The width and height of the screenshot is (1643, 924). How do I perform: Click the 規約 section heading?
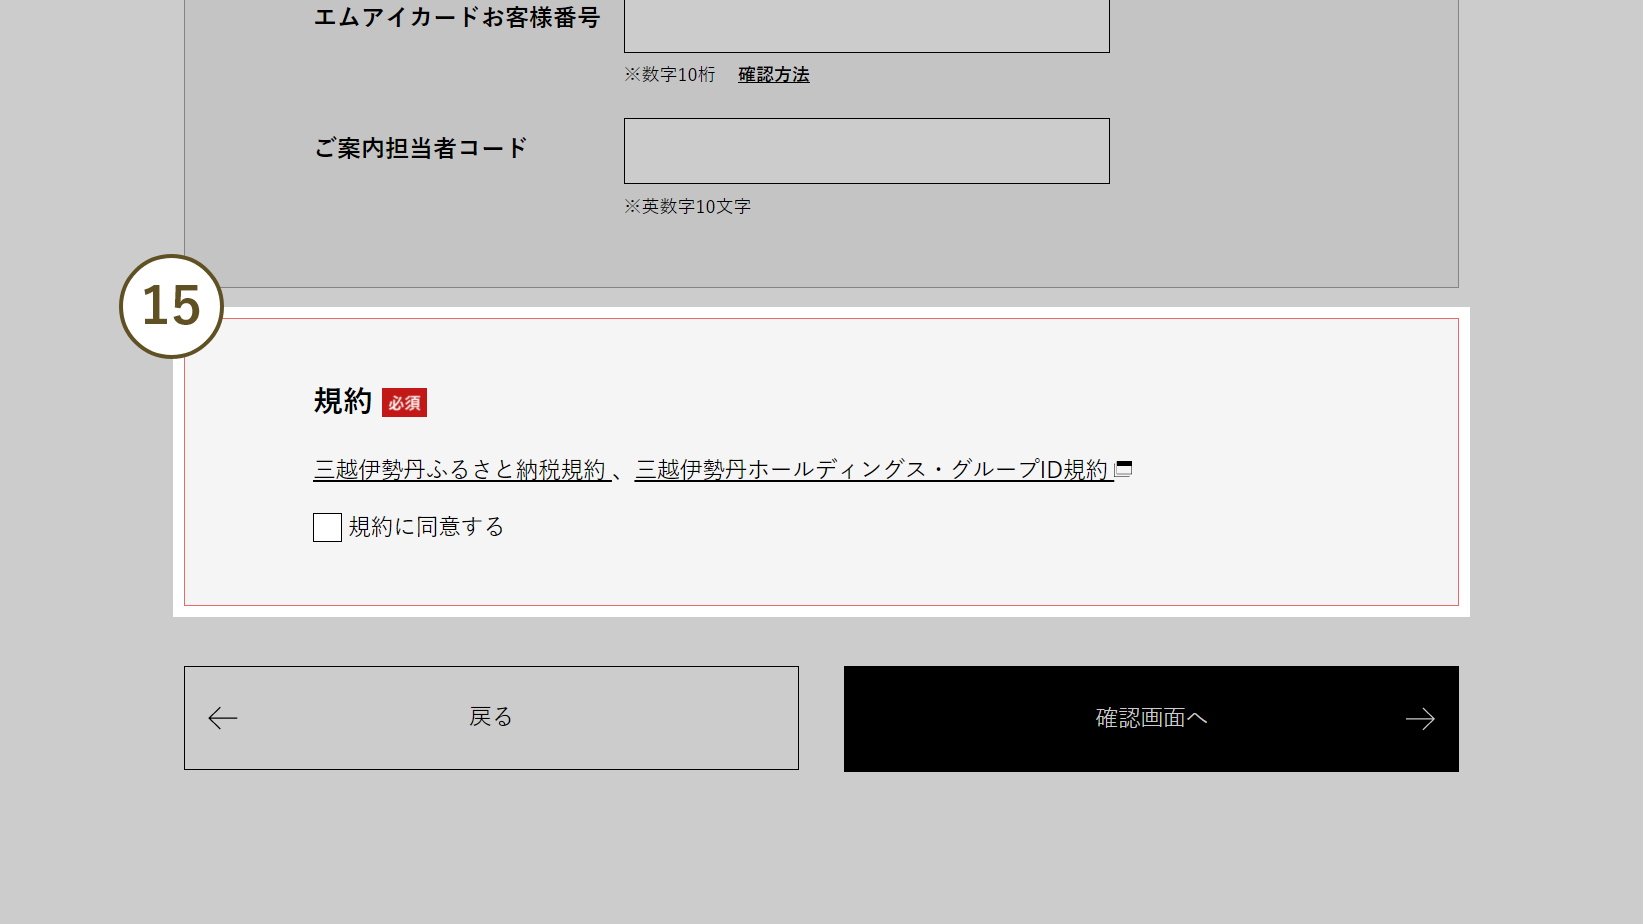click(342, 401)
